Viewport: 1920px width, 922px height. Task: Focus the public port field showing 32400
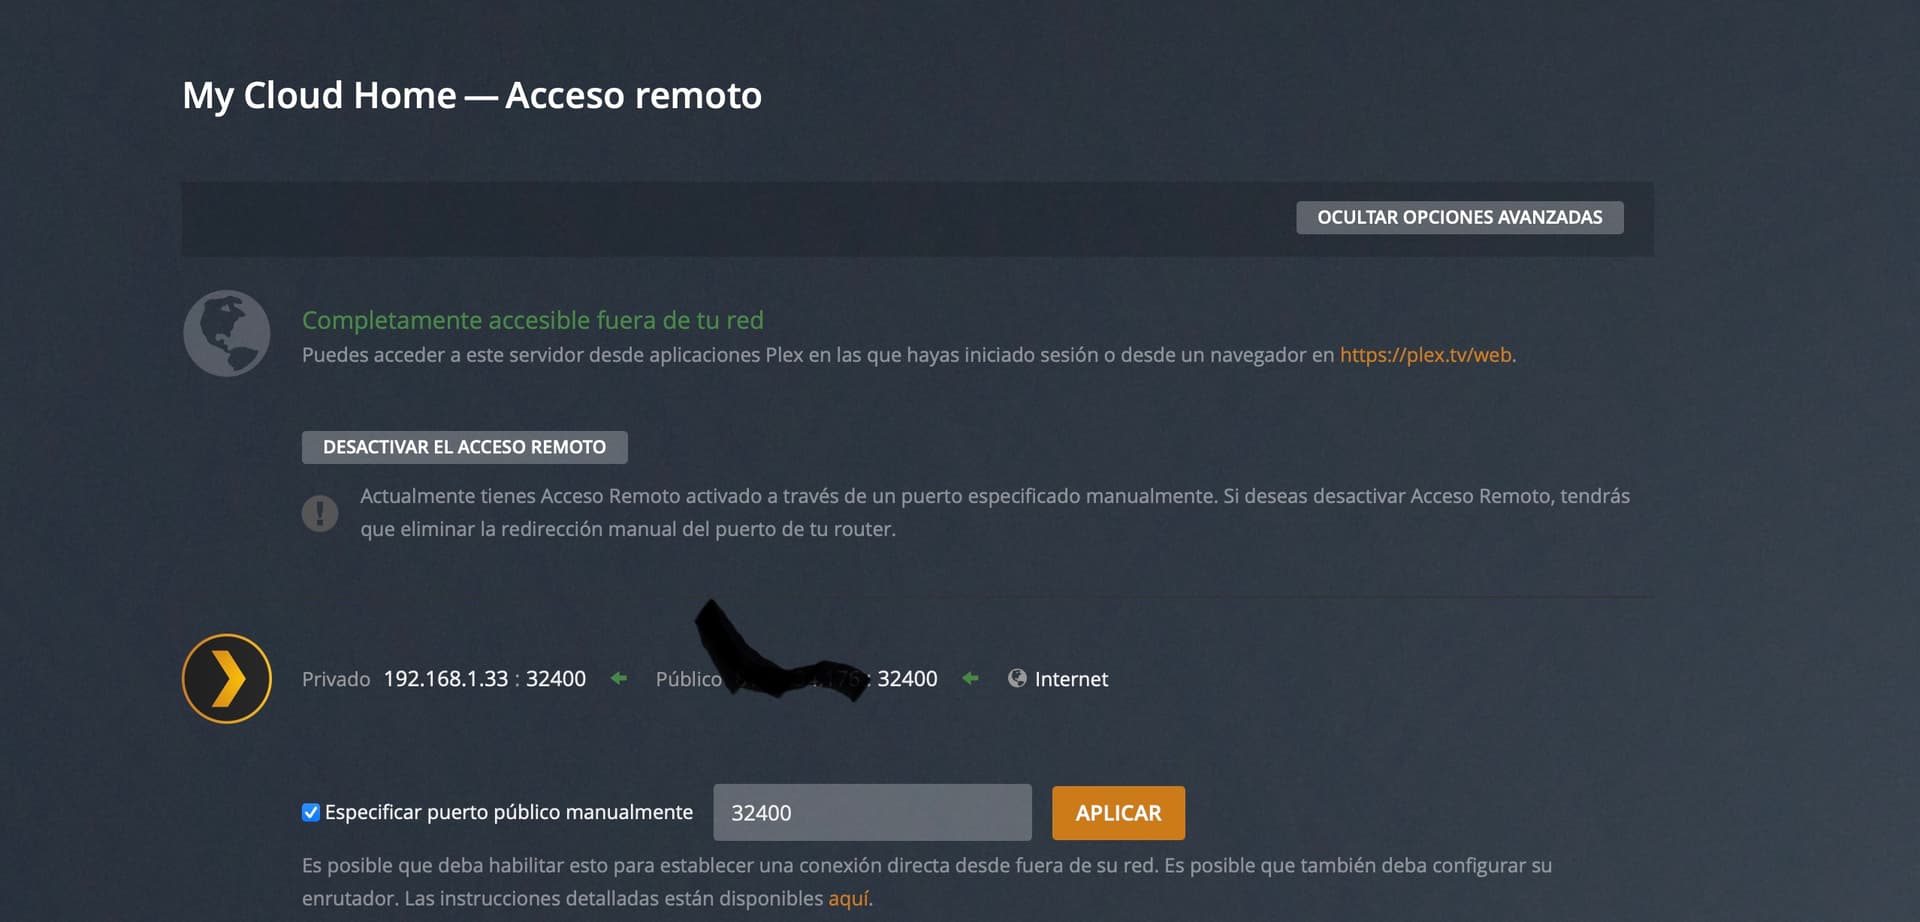872,813
